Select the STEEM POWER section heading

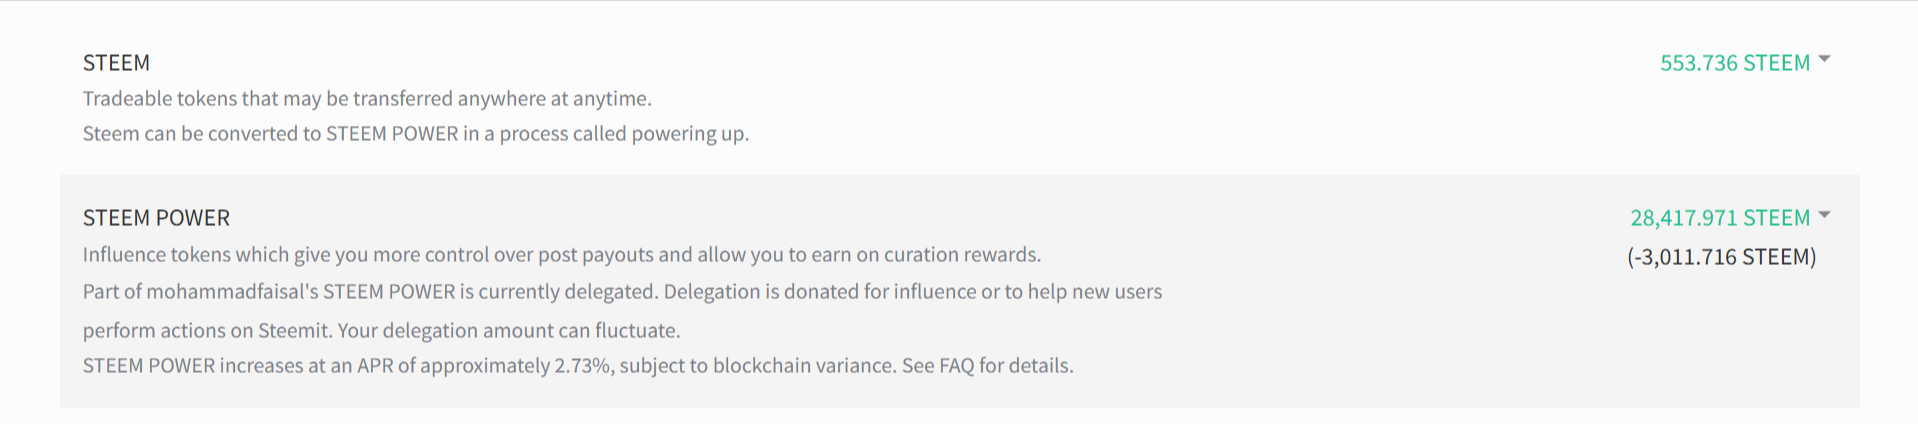point(156,218)
